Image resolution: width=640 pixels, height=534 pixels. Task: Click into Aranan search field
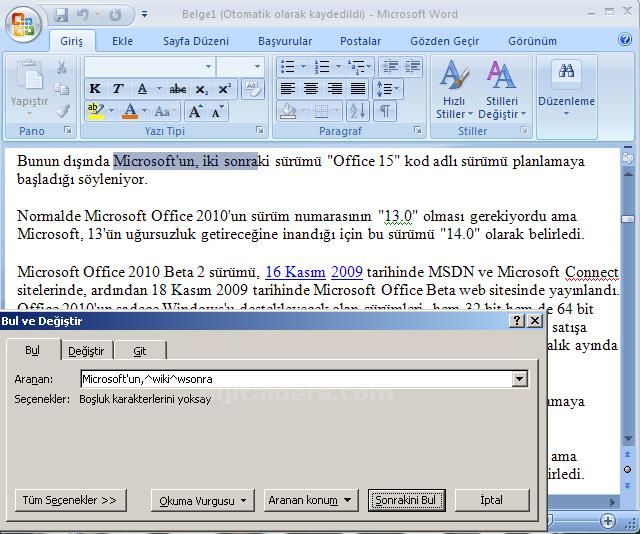(x=297, y=379)
